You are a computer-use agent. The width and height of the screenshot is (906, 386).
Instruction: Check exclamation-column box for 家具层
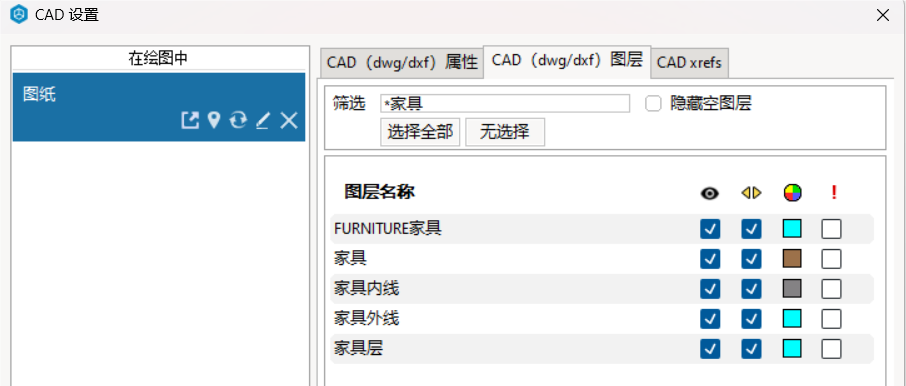pyautogui.click(x=831, y=348)
